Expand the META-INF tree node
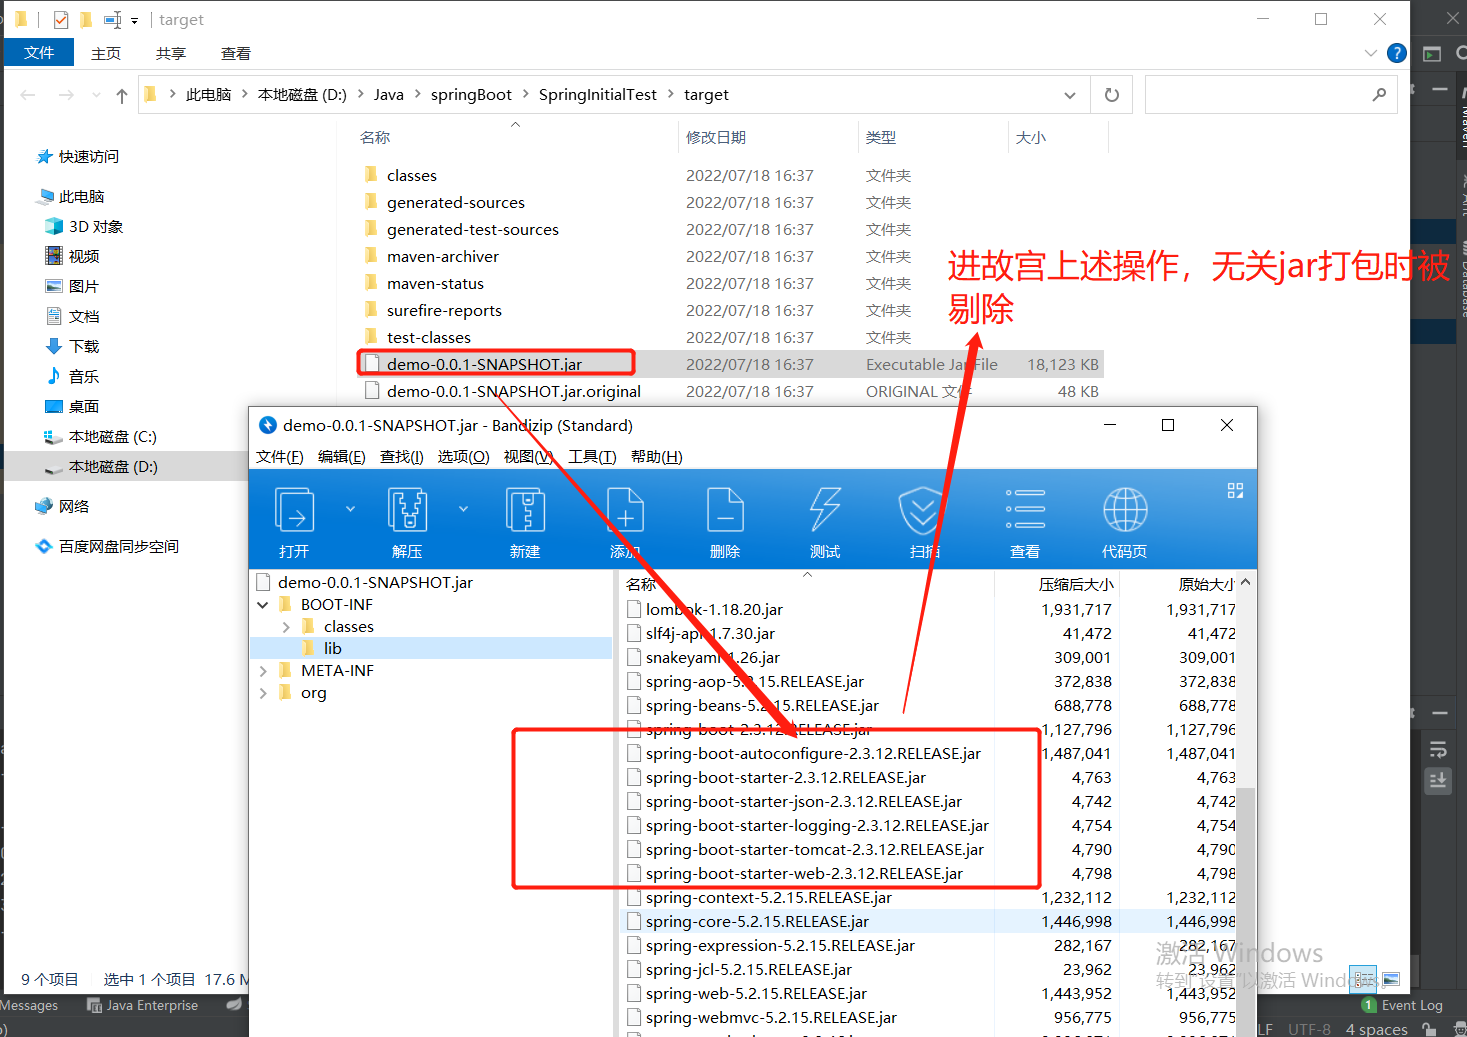Screen dimensions: 1467x1037 (x=263, y=671)
